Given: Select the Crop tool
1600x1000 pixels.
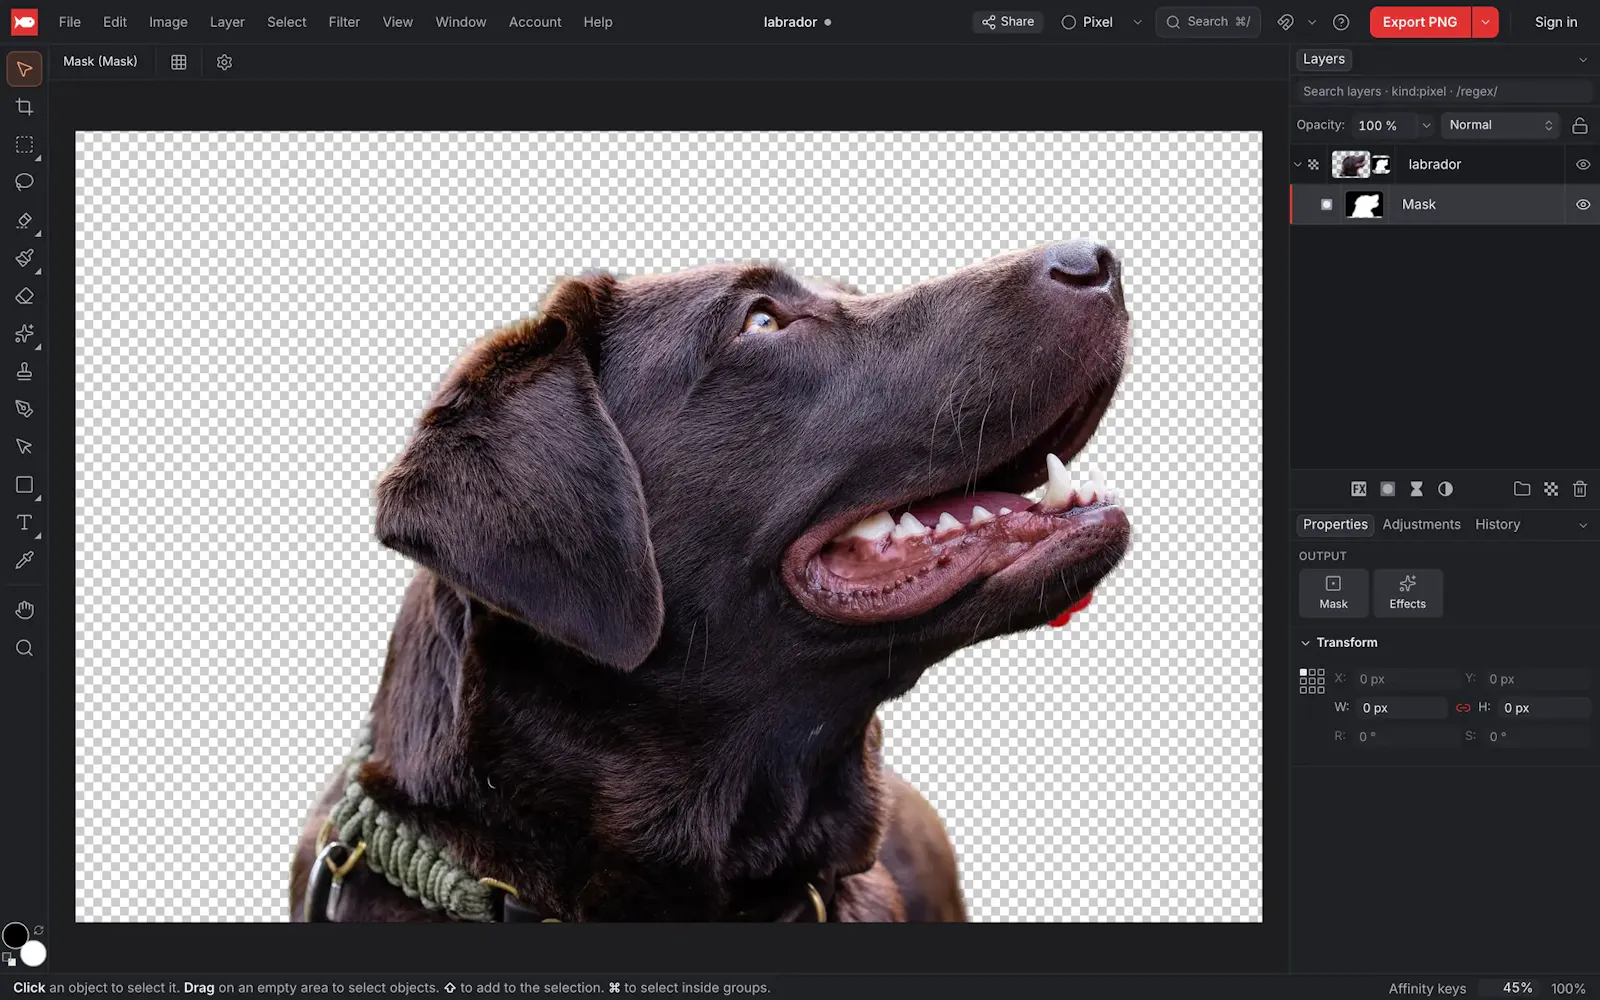Looking at the screenshot, I should [24, 107].
